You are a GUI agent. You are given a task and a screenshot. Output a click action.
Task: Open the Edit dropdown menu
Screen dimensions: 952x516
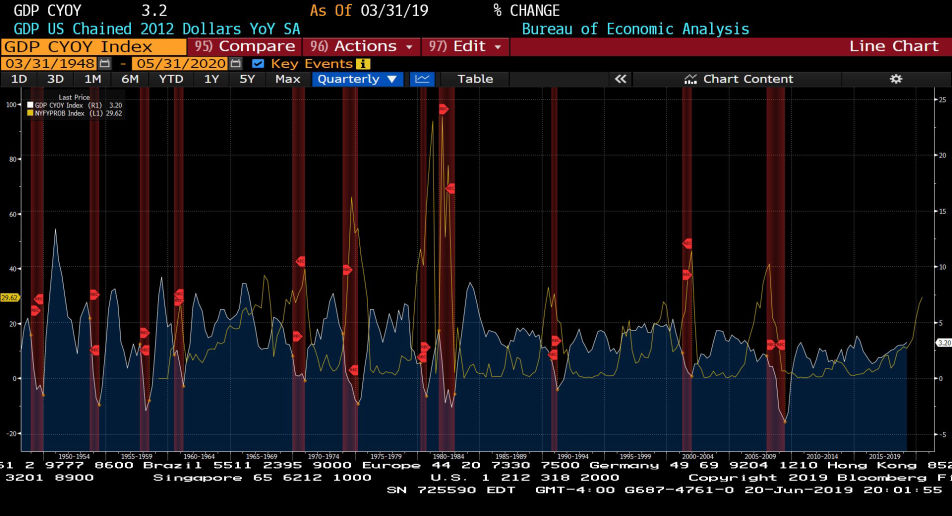464,47
